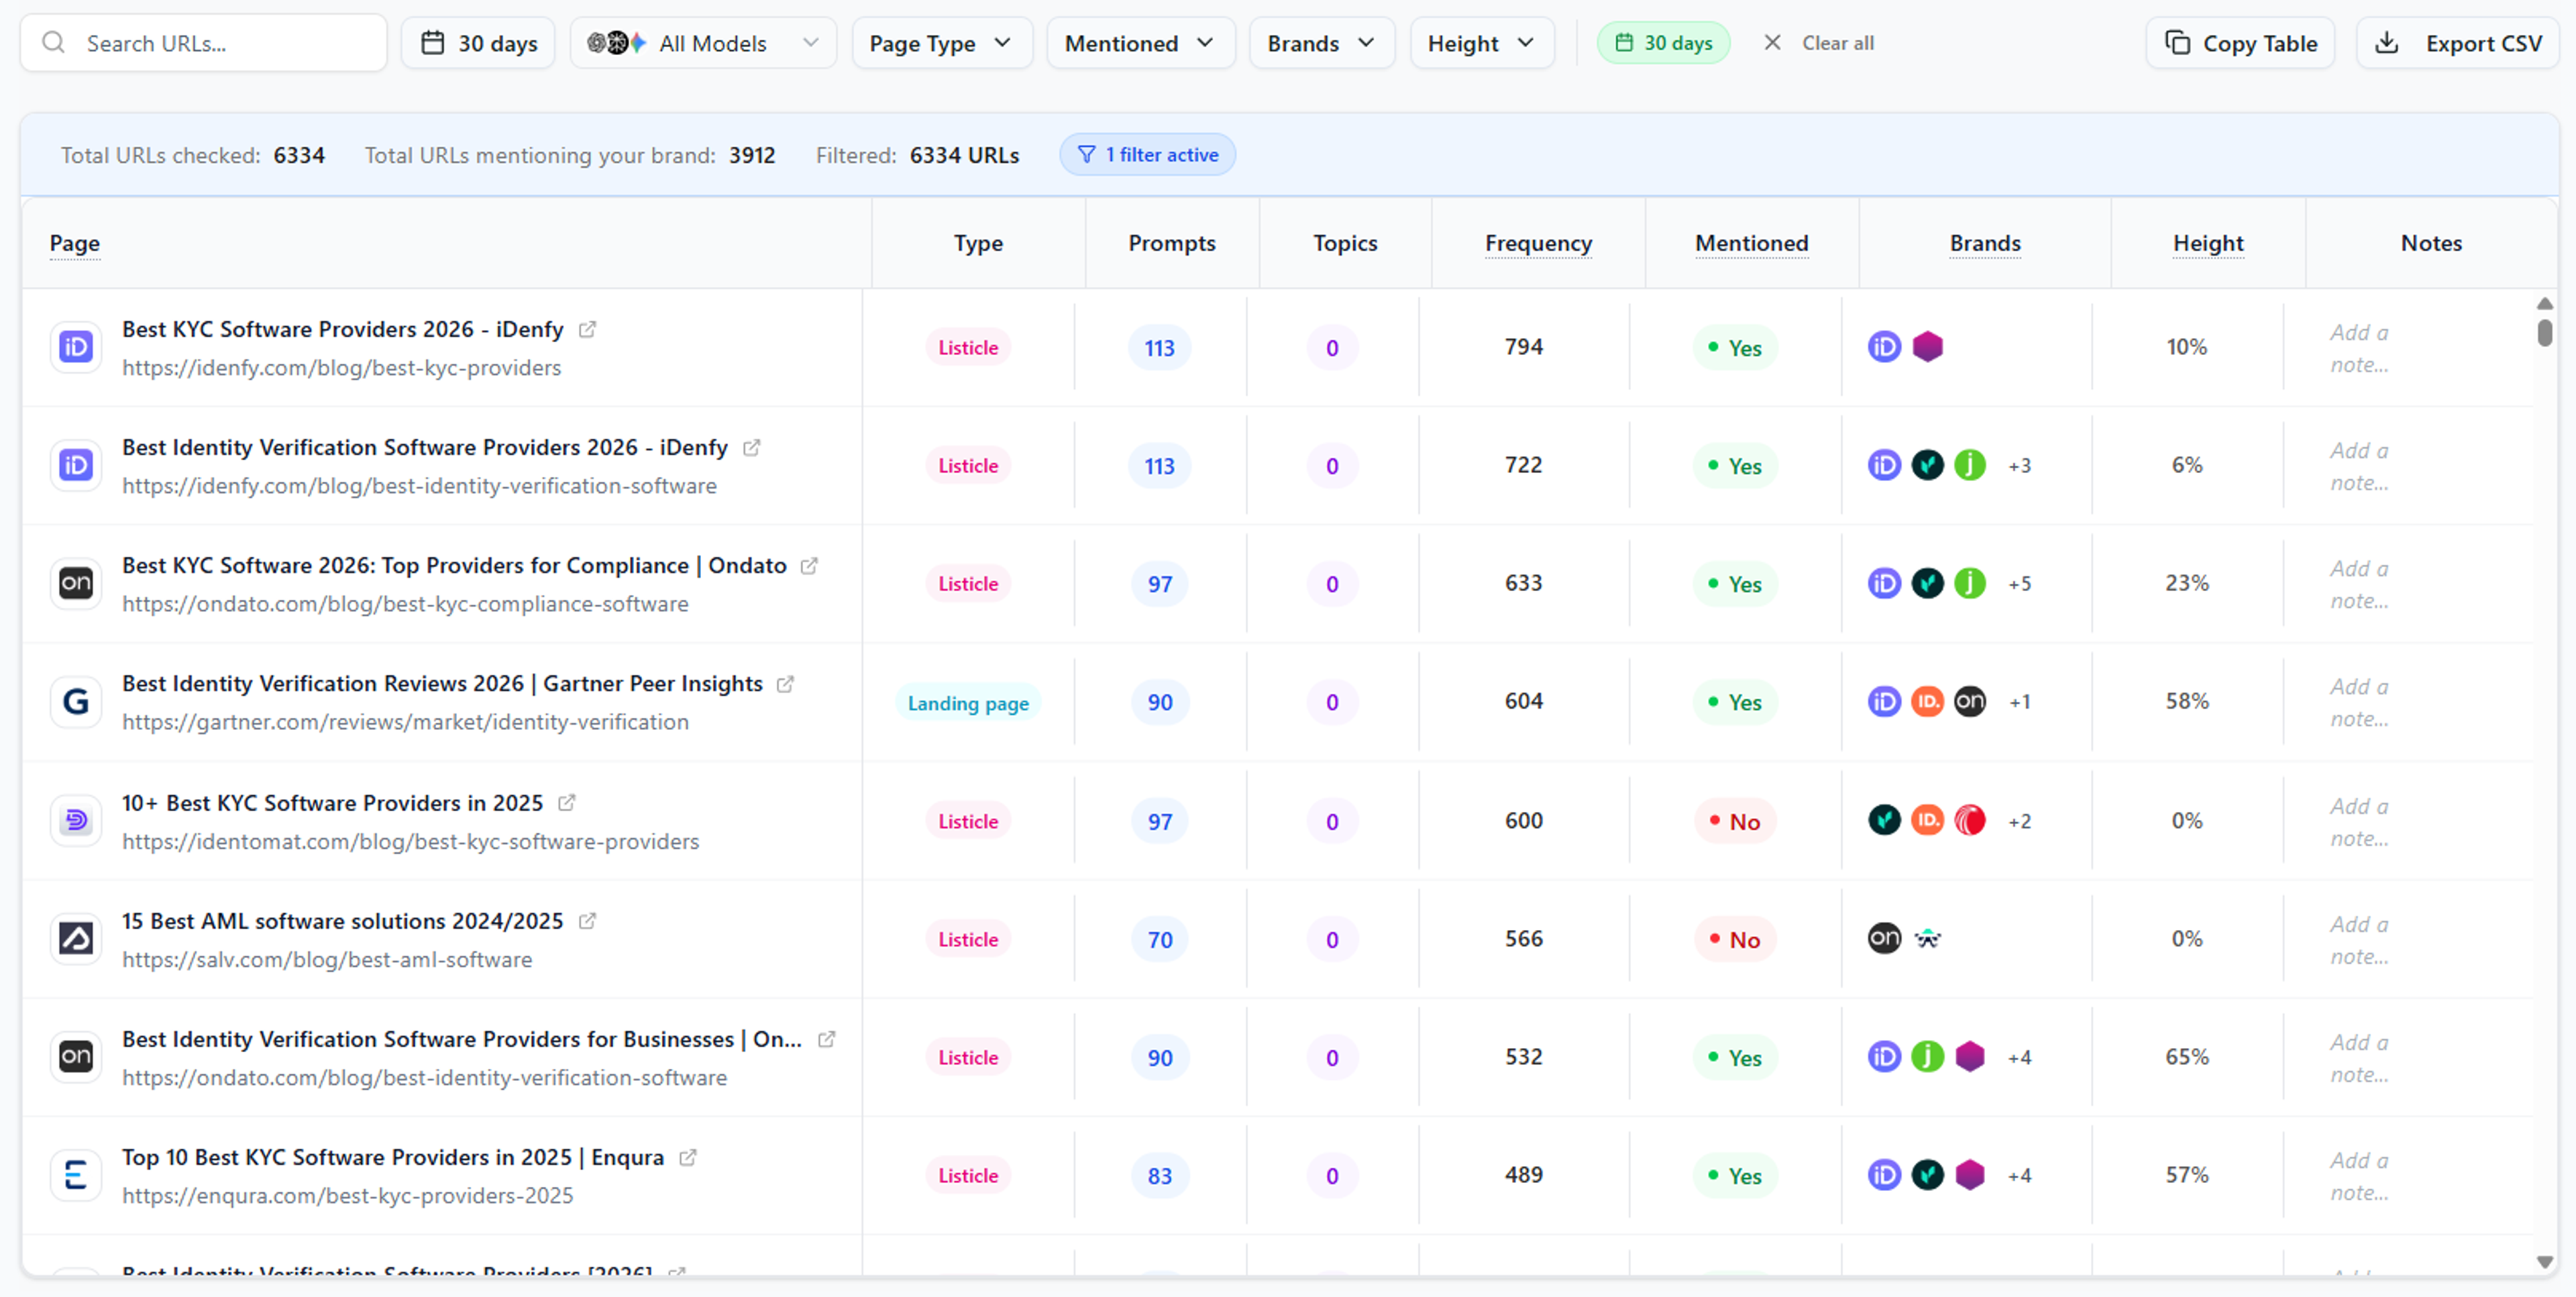Expand the Height filter dropdown
The image size is (2576, 1297).
[1481, 43]
